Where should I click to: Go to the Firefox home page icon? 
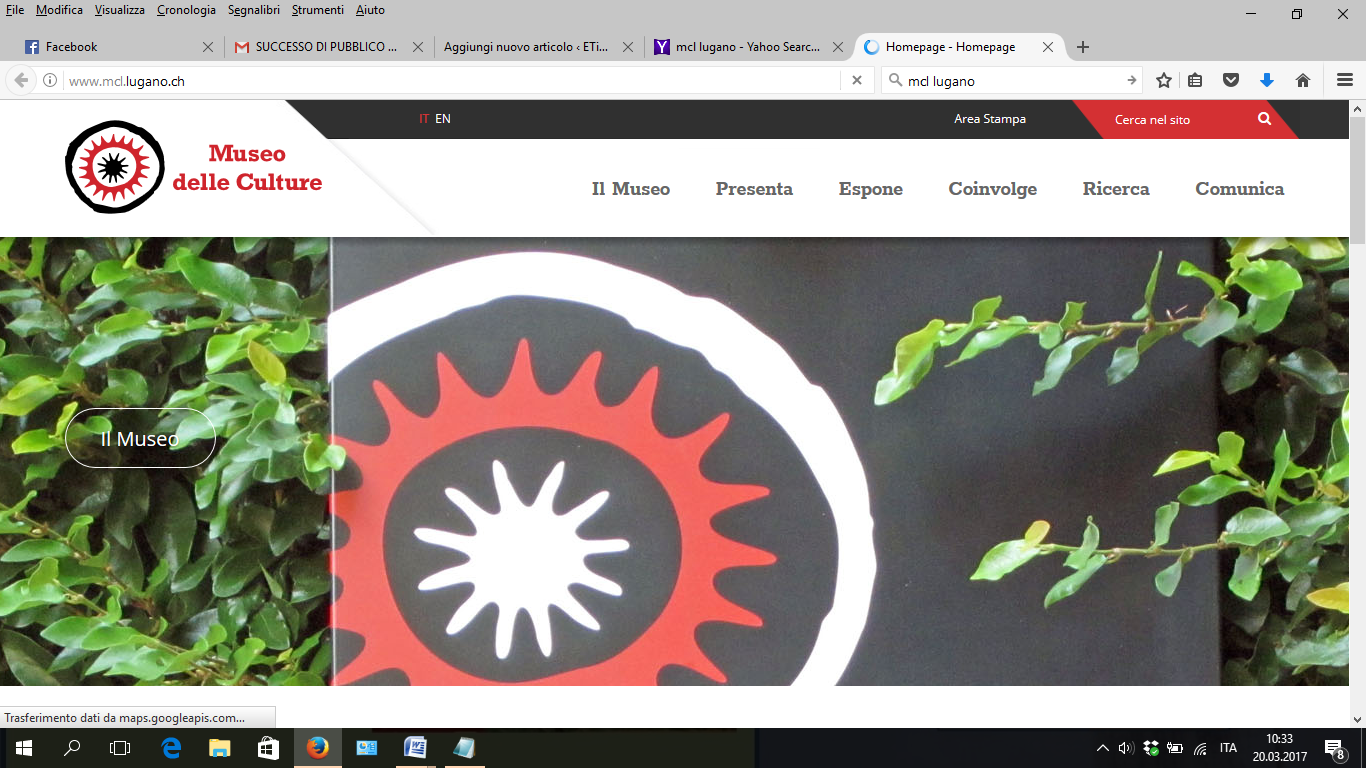coord(1303,81)
